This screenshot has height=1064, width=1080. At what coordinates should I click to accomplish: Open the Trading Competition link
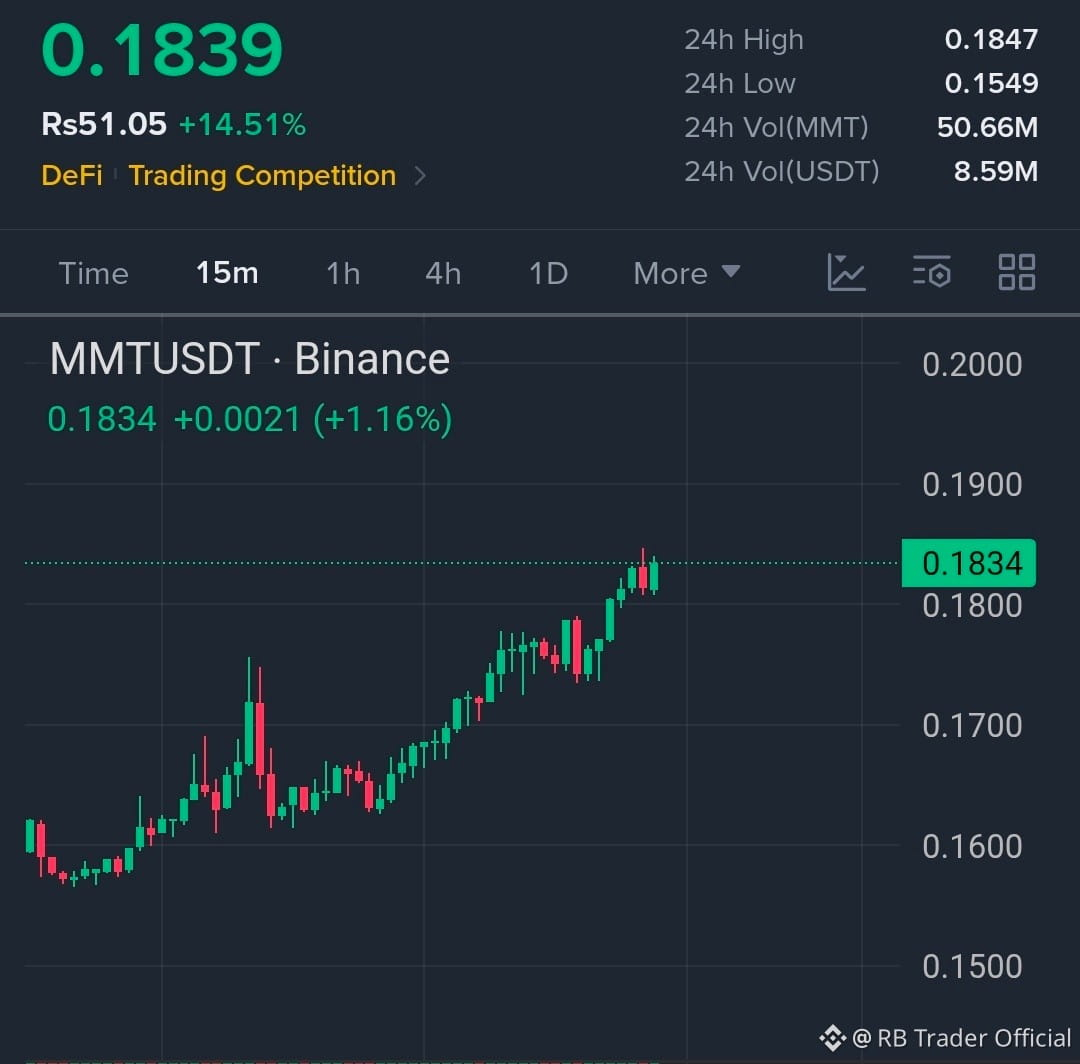point(262,176)
